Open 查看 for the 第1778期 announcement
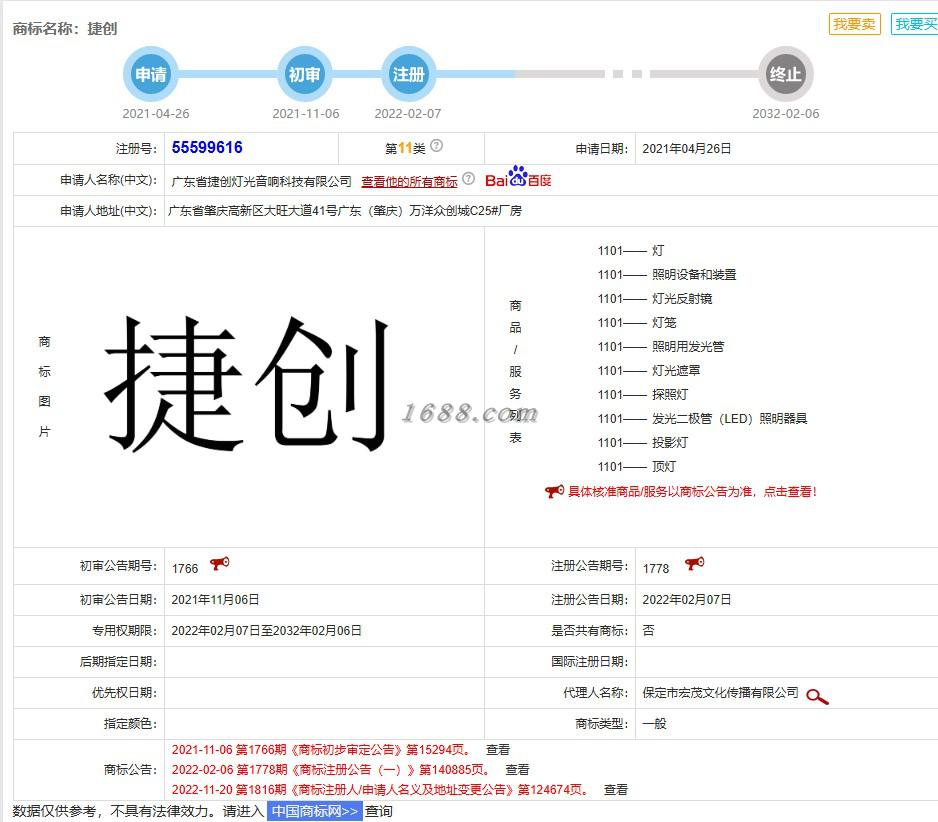 click(517, 770)
